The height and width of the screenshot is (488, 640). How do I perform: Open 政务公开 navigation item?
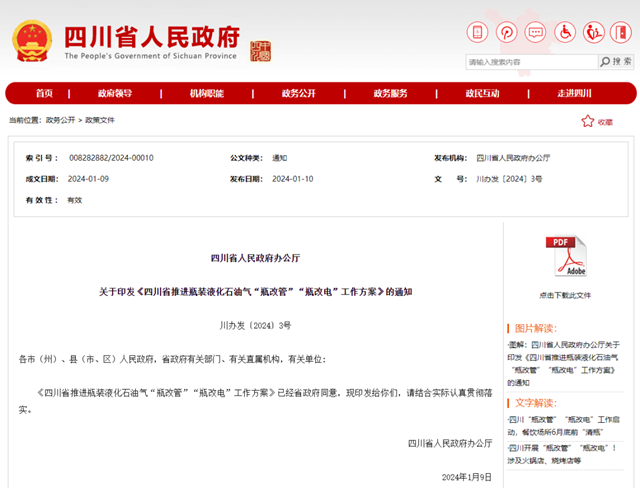[x=299, y=93]
